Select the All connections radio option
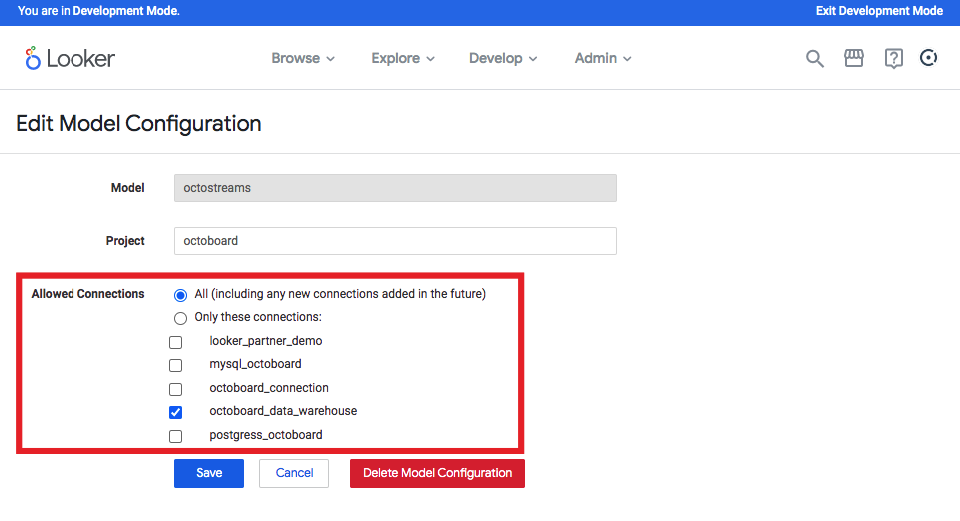Image resolution: width=960 pixels, height=521 pixels. point(180,295)
